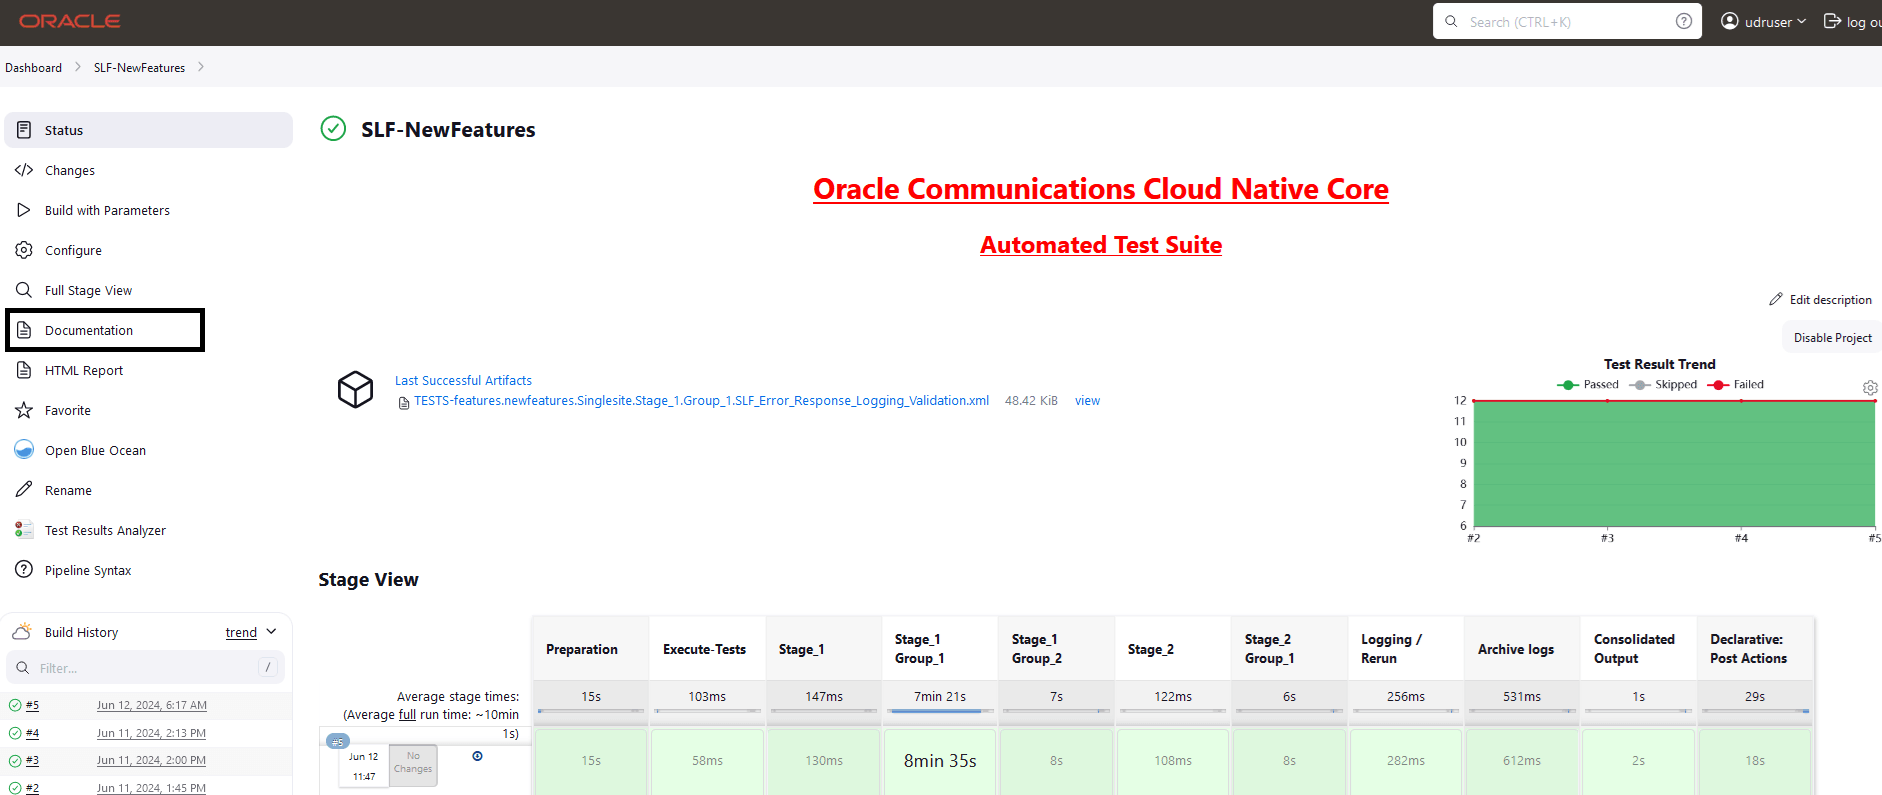Viewport: 1882px width, 795px height.
Task: Click the Disable Project button
Action: pyautogui.click(x=1832, y=337)
